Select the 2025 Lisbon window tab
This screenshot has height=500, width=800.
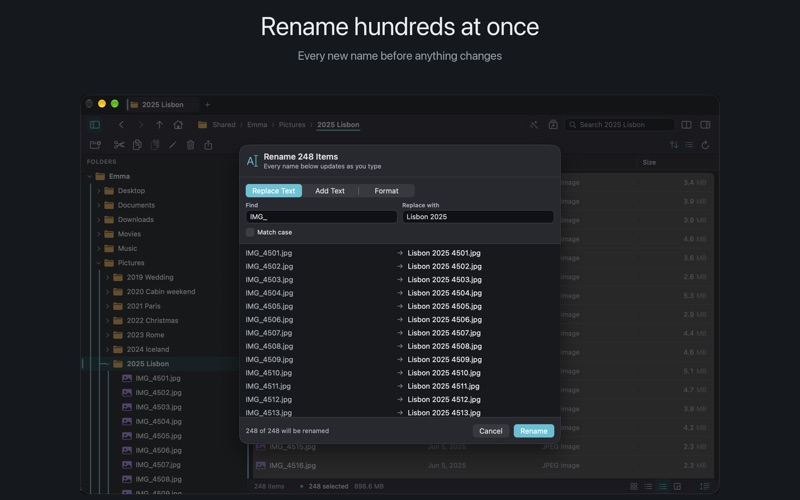(x=162, y=105)
